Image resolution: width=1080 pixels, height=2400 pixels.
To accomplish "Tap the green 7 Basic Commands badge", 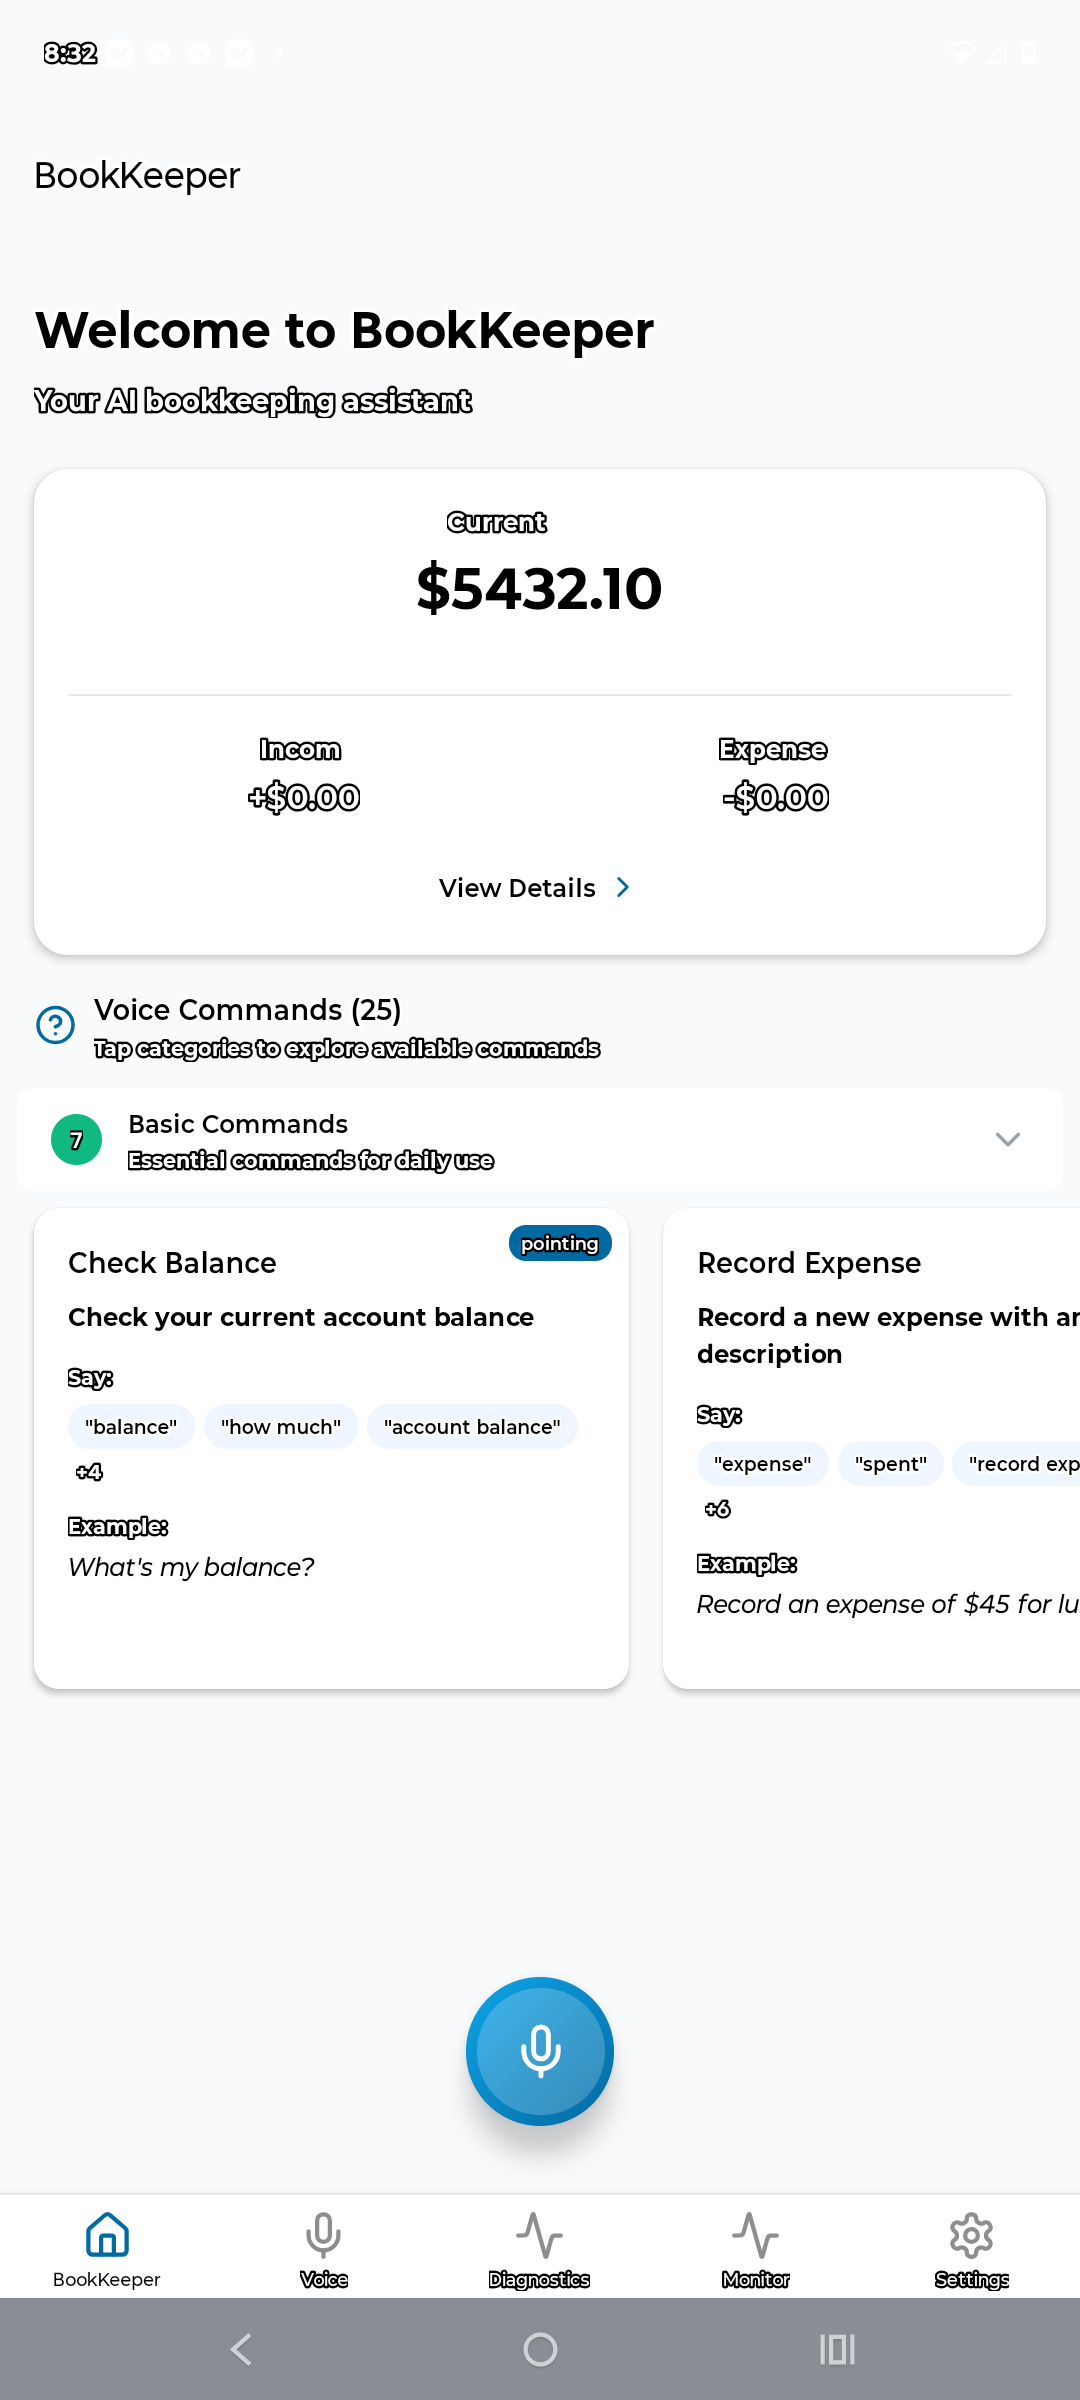I will pos(76,1140).
